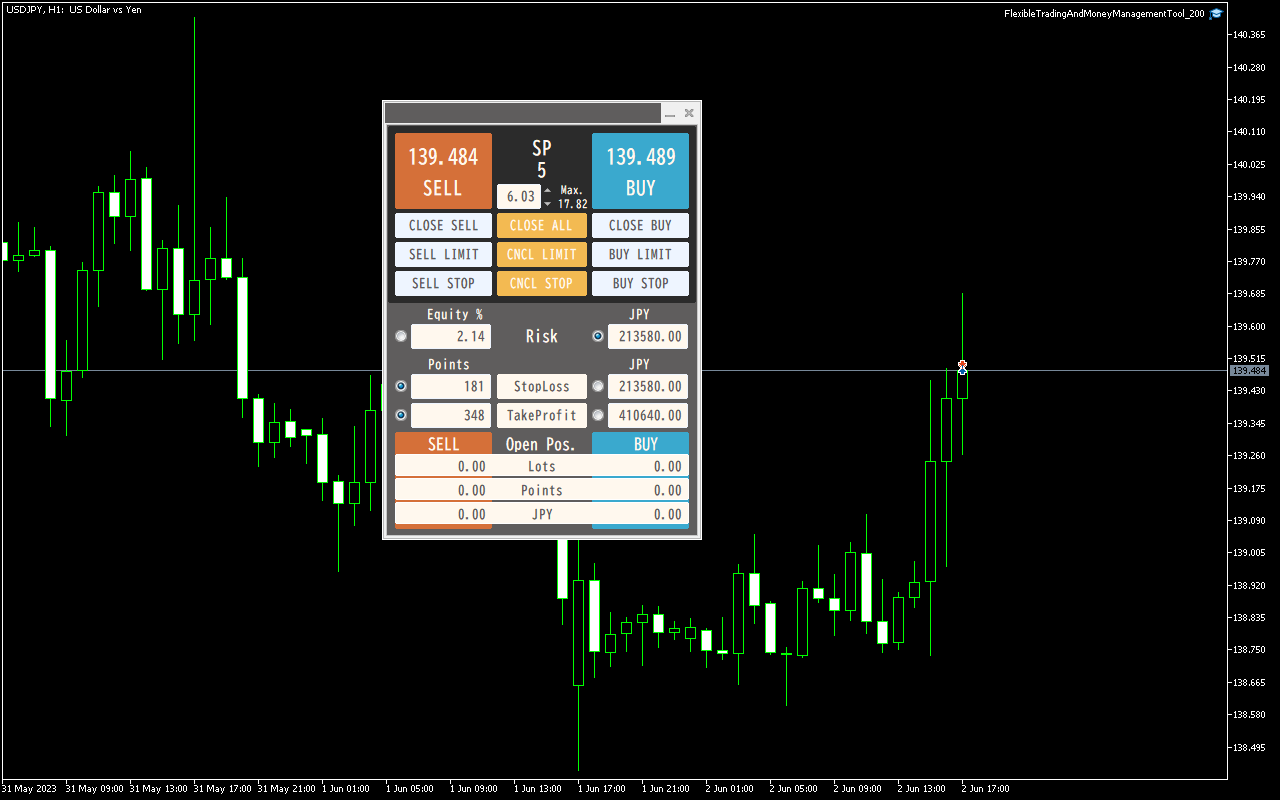Screen dimensions: 1280x800
Task: Click the expert advisor cap icon
Action: tap(1216, 14)
